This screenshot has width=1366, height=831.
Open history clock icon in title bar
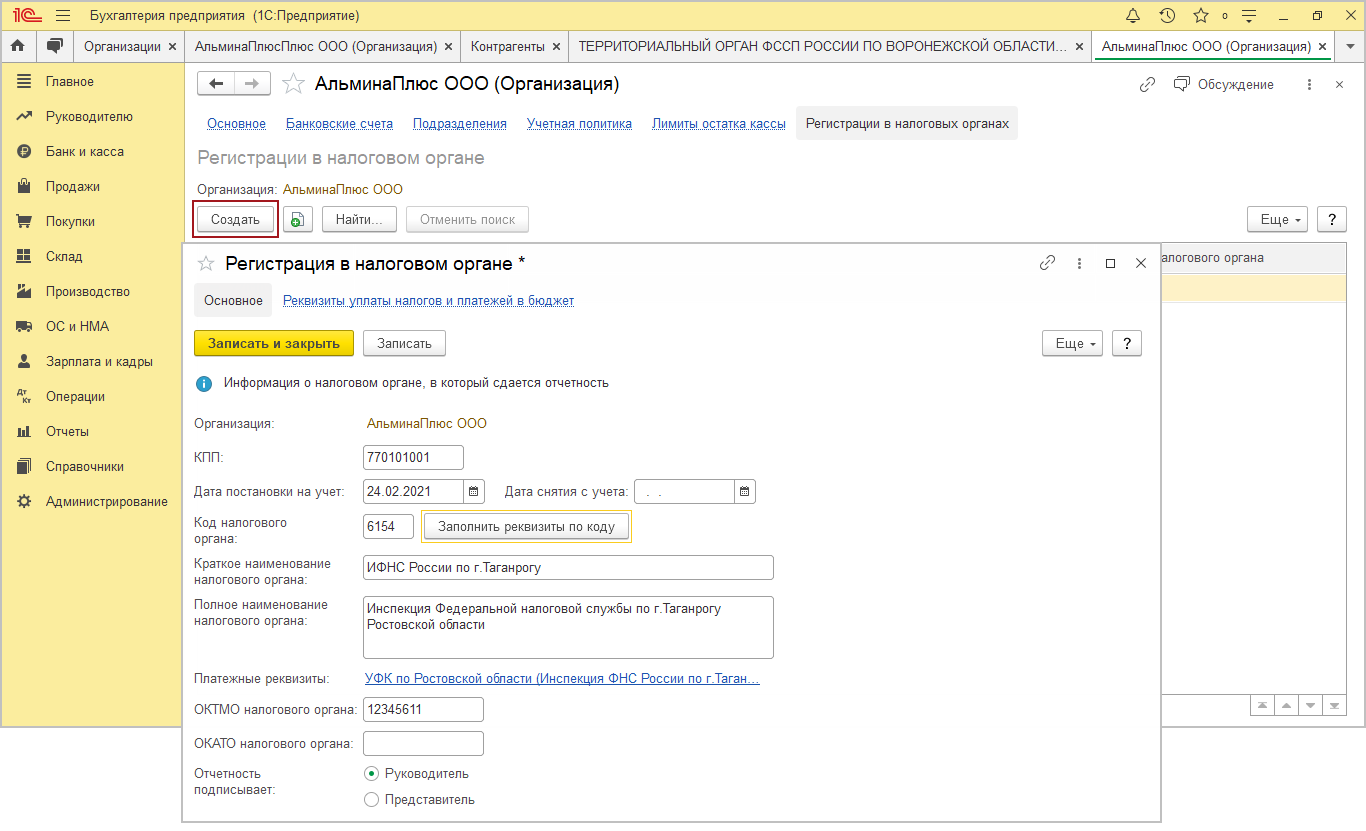pos(1167,16)
